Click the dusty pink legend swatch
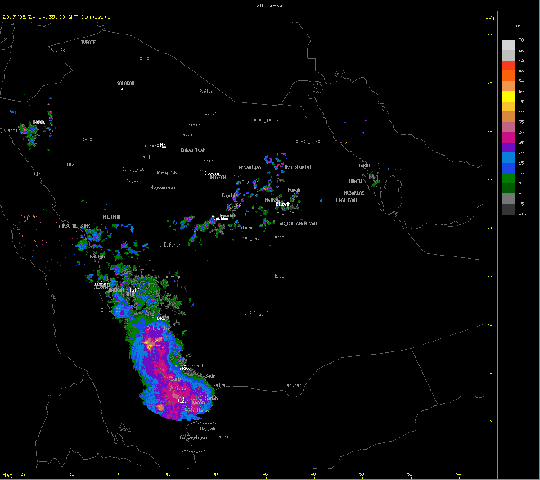Image resolution: width=540 pixels, height=480 pixels. click(x=508, y=127)
